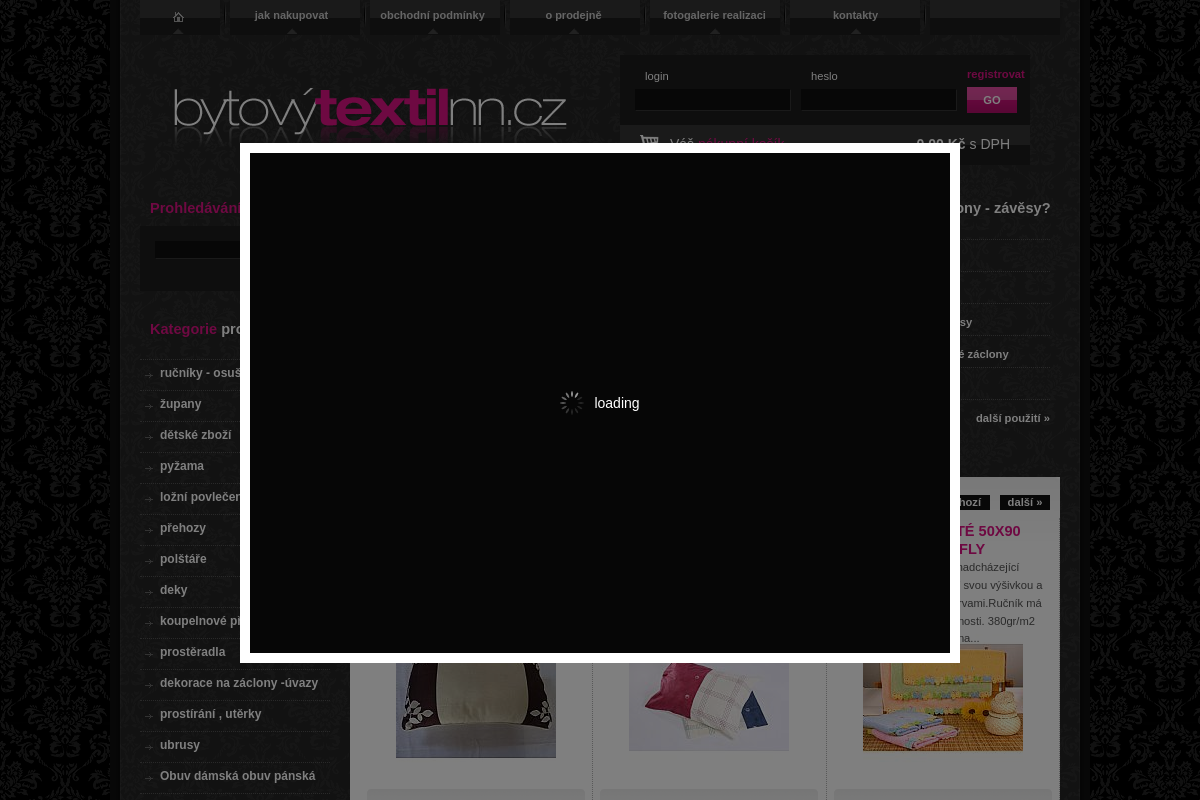1200x800 pixels.
Task: Click the 'další »' pagination button
Action: [1025, 502]
